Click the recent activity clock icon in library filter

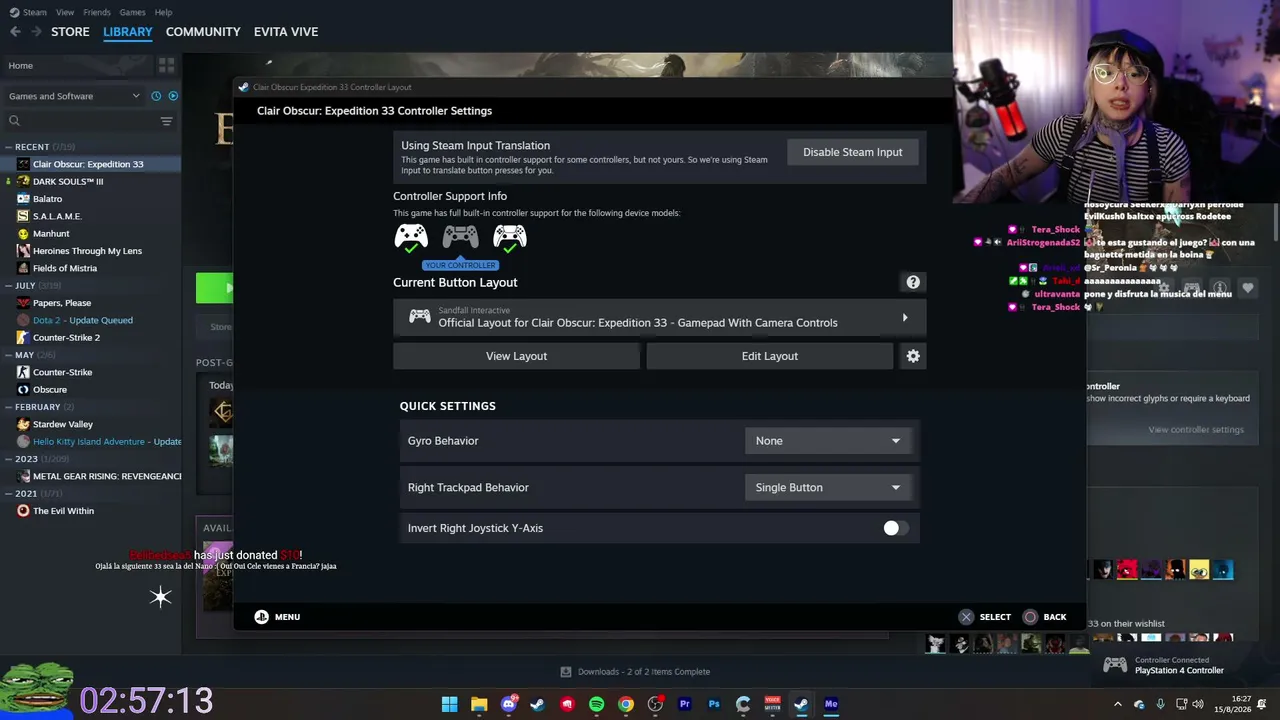coord(156,96)
